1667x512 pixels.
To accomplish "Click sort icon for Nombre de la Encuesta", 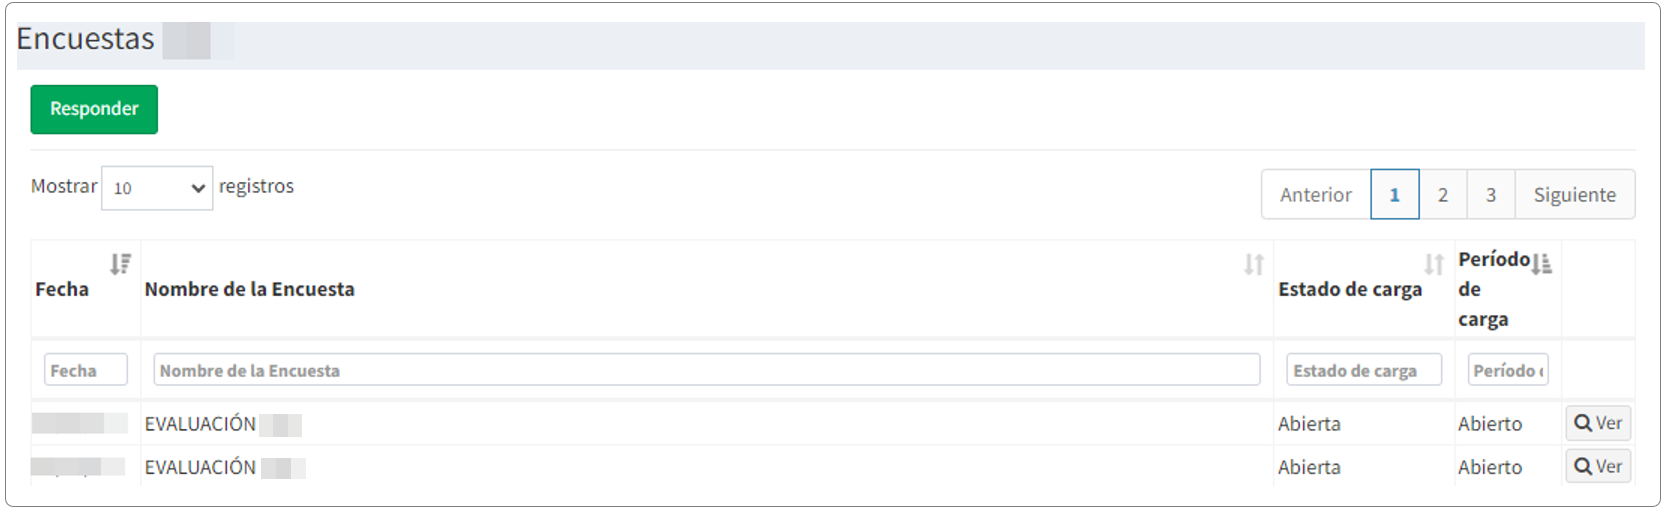I will [1254, 265].
